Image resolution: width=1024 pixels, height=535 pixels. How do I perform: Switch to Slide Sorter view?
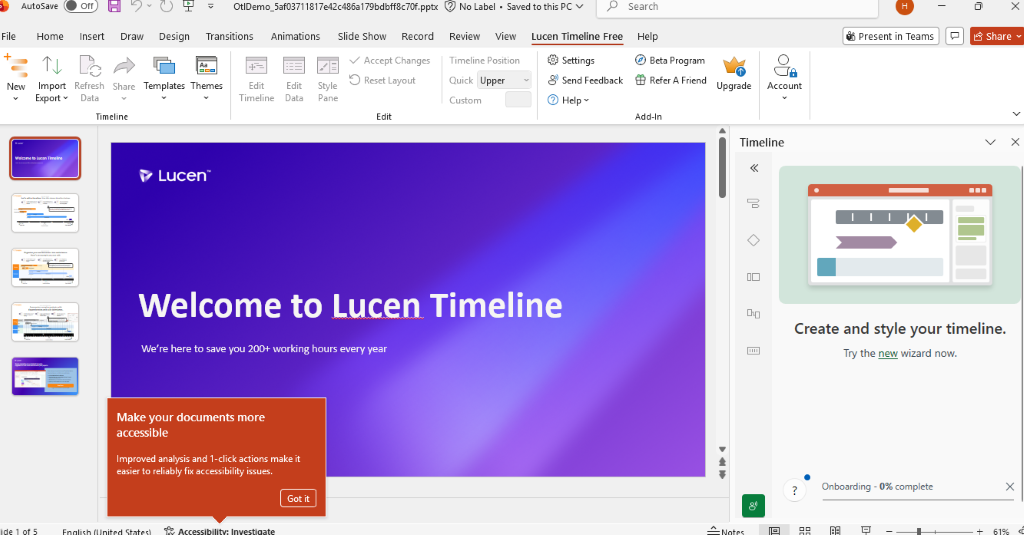(x=805, y=530)
